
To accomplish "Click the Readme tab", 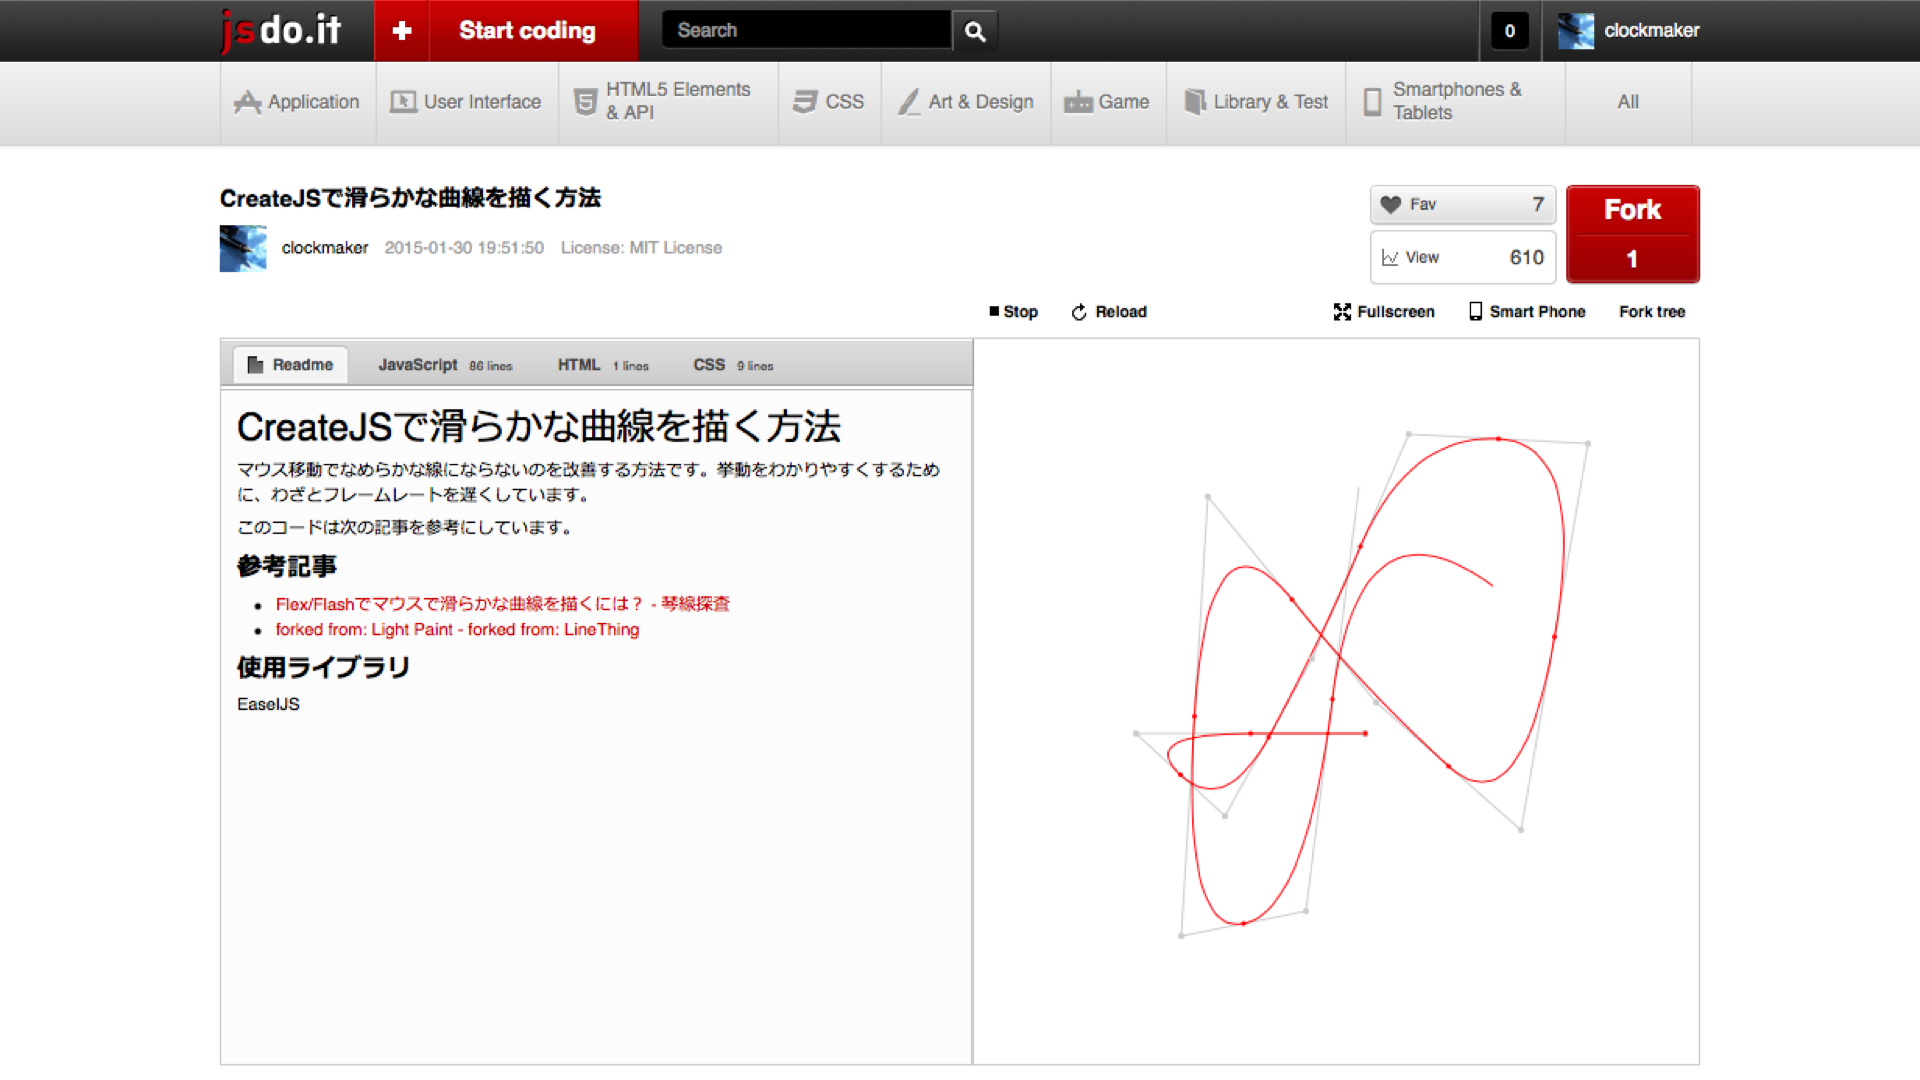I will 289,365.
